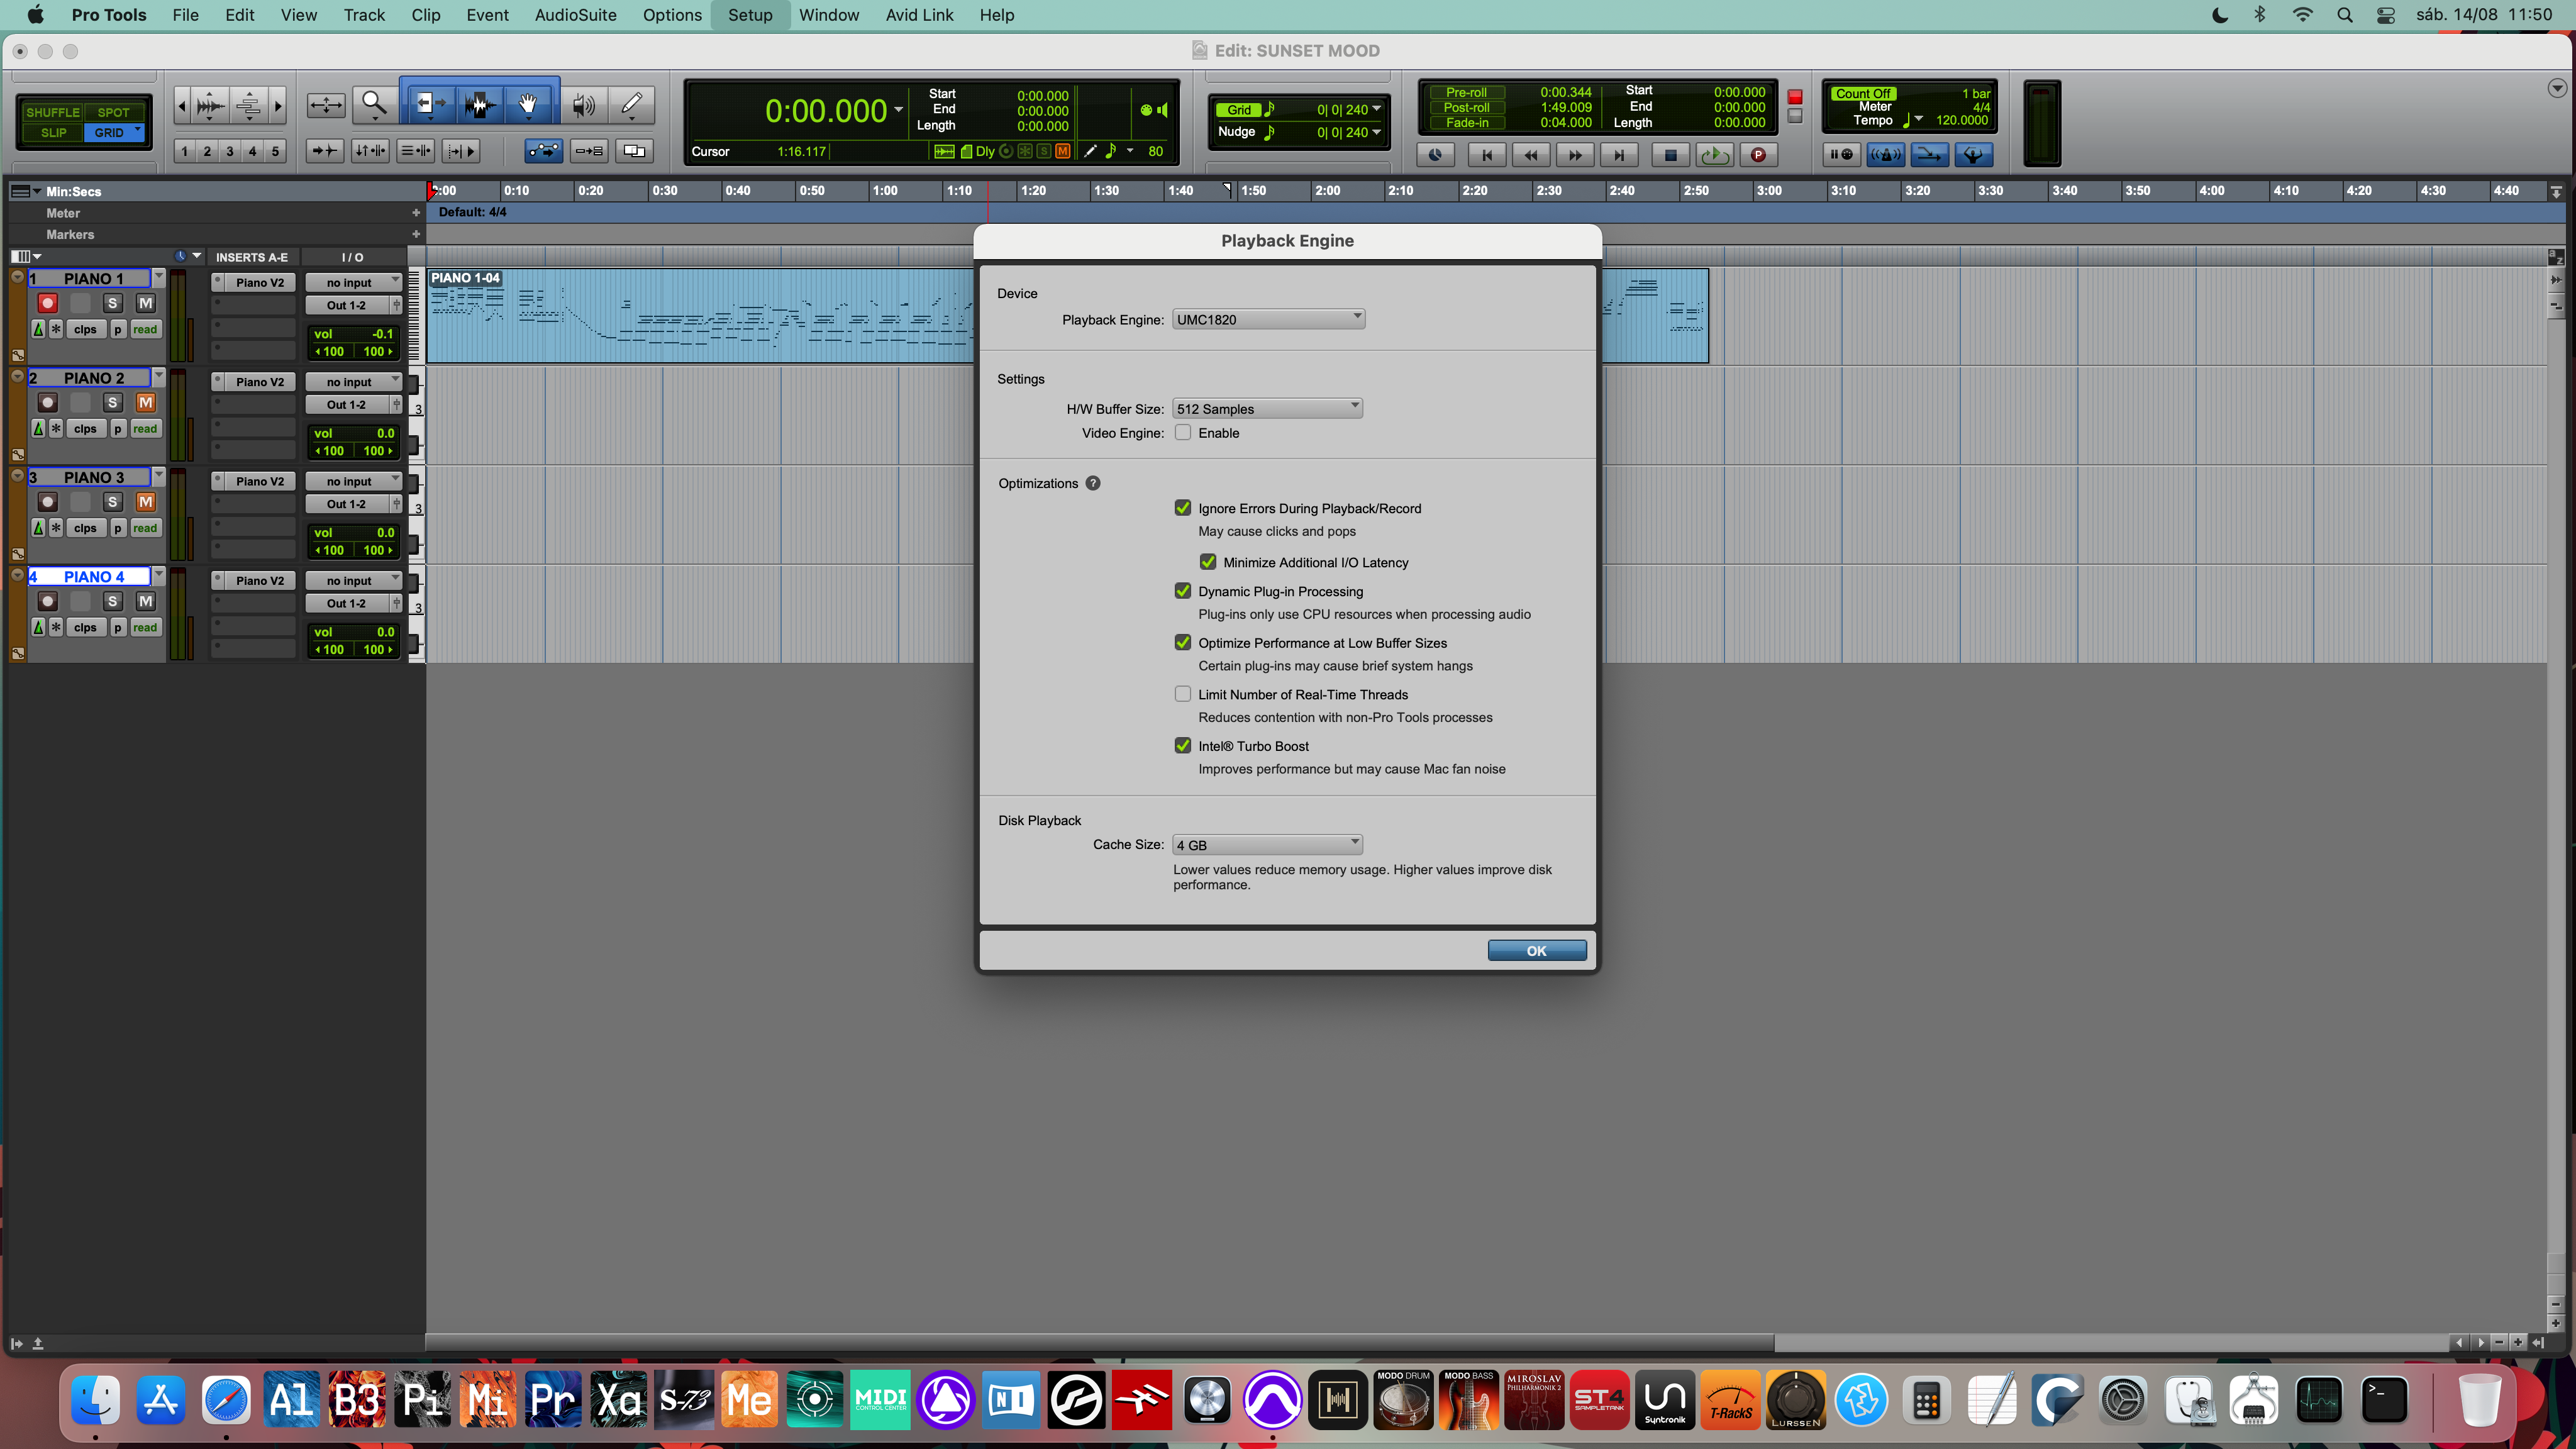Open Spotlight search in the menu bar

pyautogui.click(x=2345, y=15)
